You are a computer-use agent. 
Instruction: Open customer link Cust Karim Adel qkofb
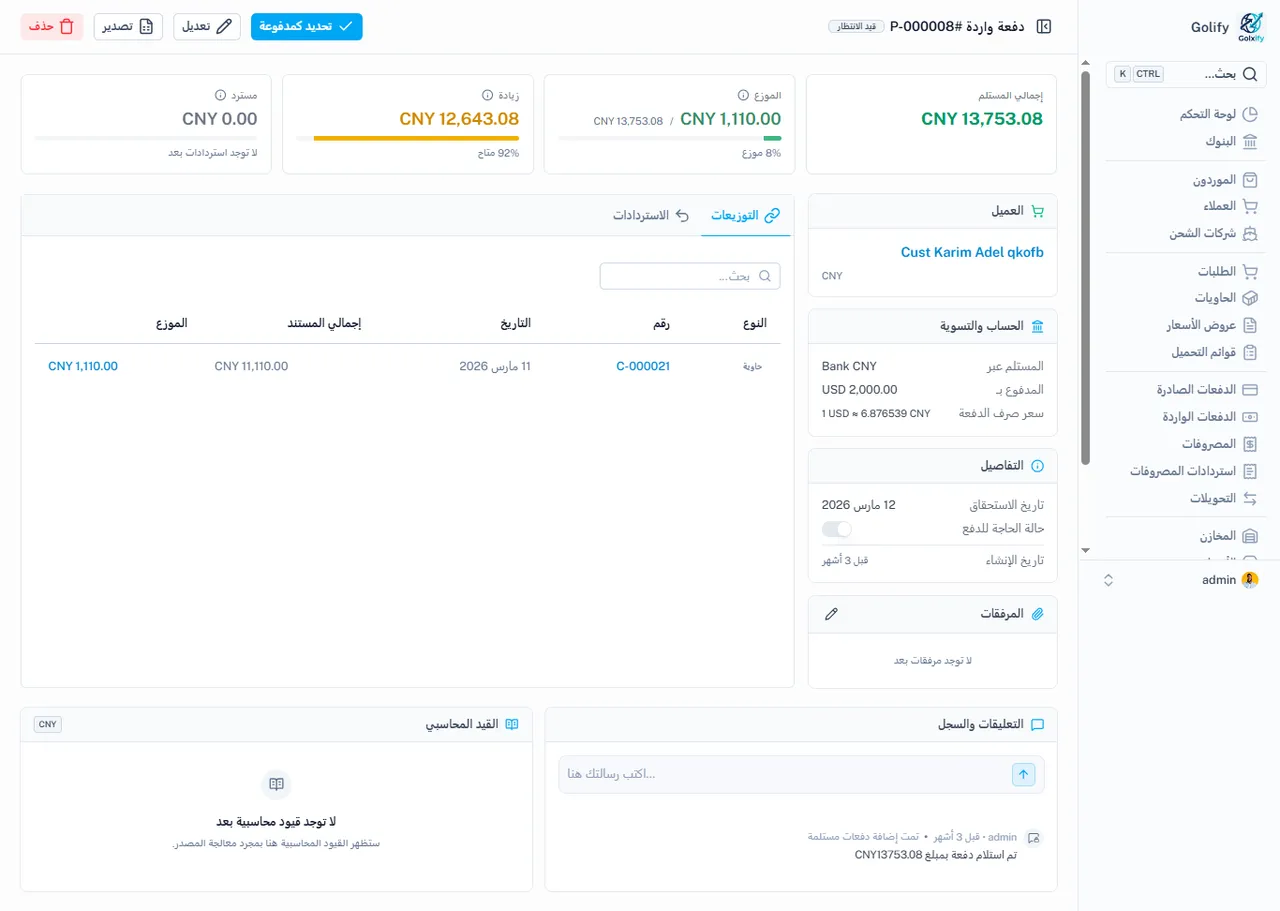972,253
